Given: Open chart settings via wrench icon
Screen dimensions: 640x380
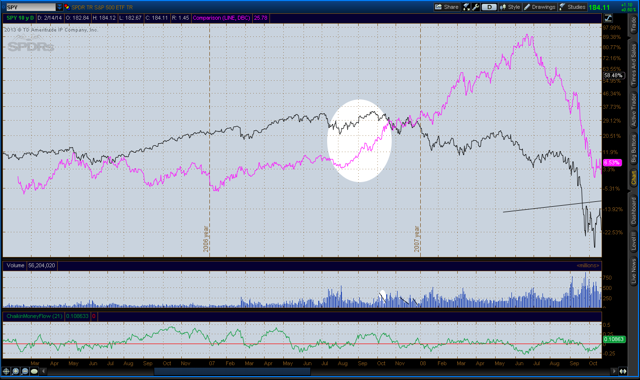Looking at the screenshot, I should (476, 7).
